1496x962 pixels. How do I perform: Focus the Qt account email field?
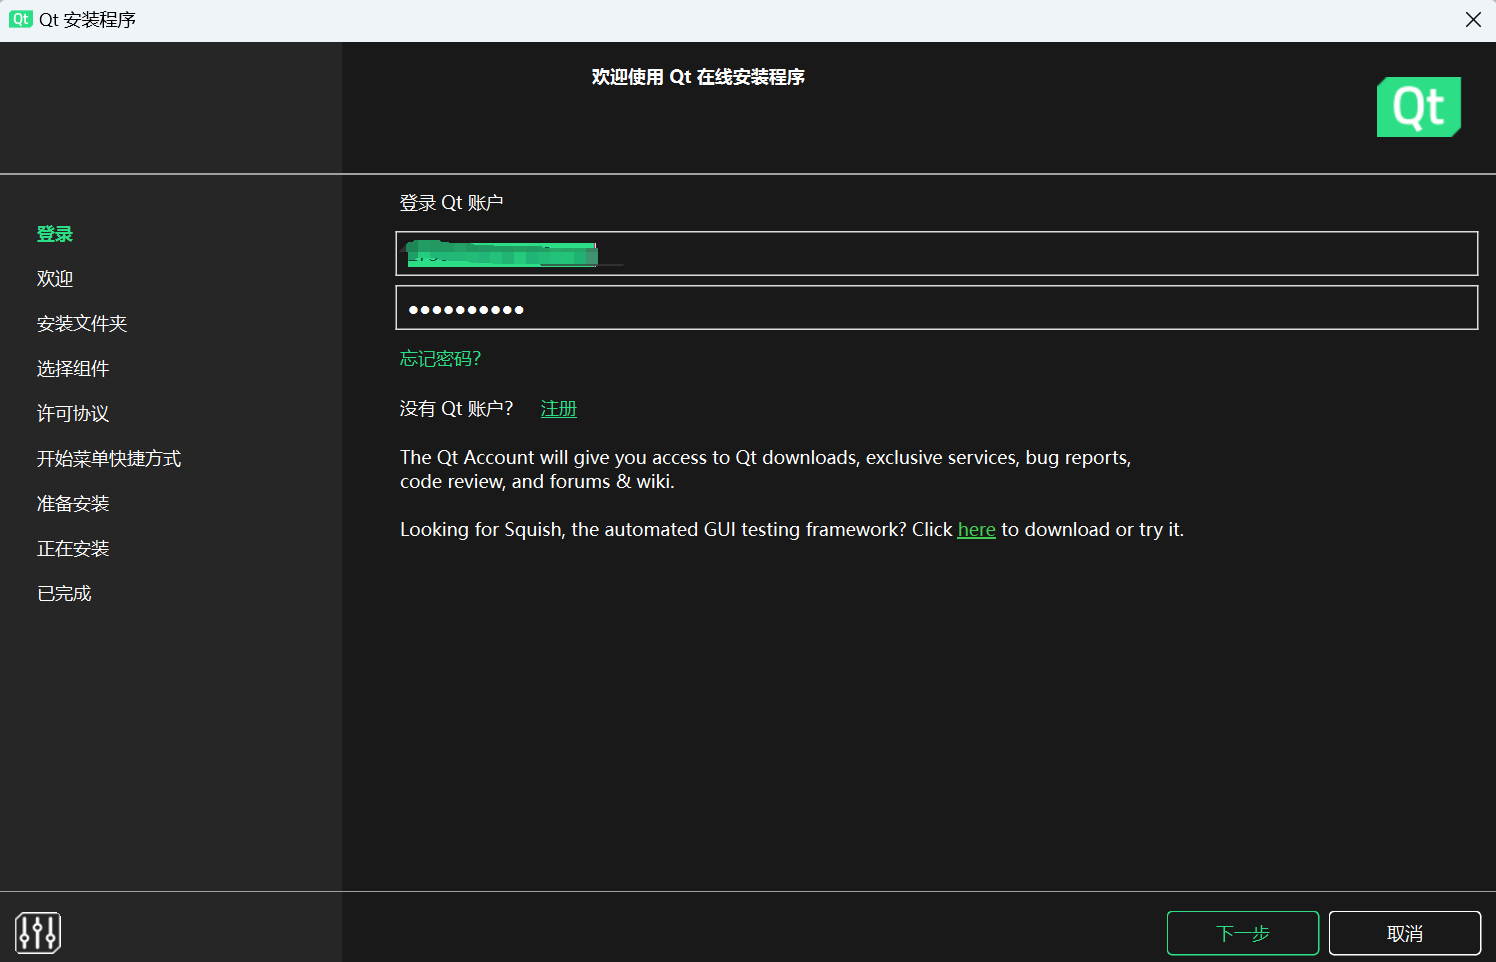point(937,253)
